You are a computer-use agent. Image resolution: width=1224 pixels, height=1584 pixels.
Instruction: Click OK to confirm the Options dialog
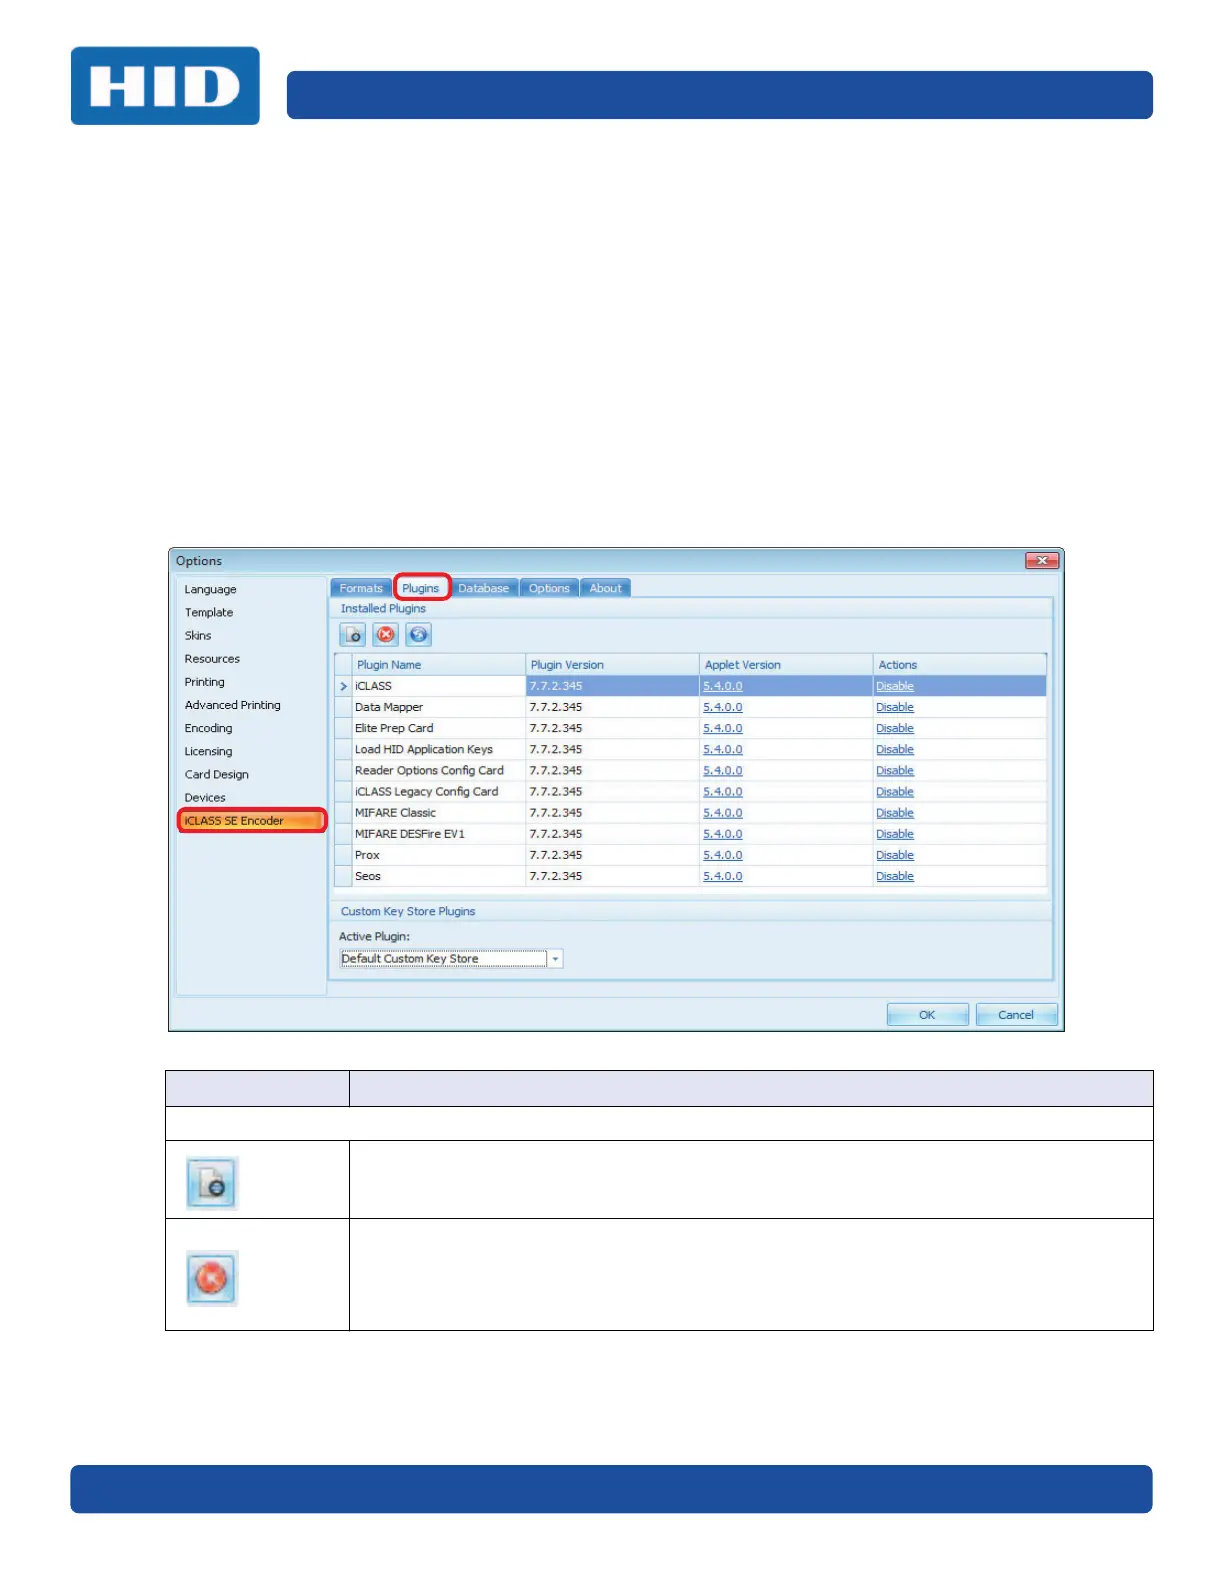927,1015
